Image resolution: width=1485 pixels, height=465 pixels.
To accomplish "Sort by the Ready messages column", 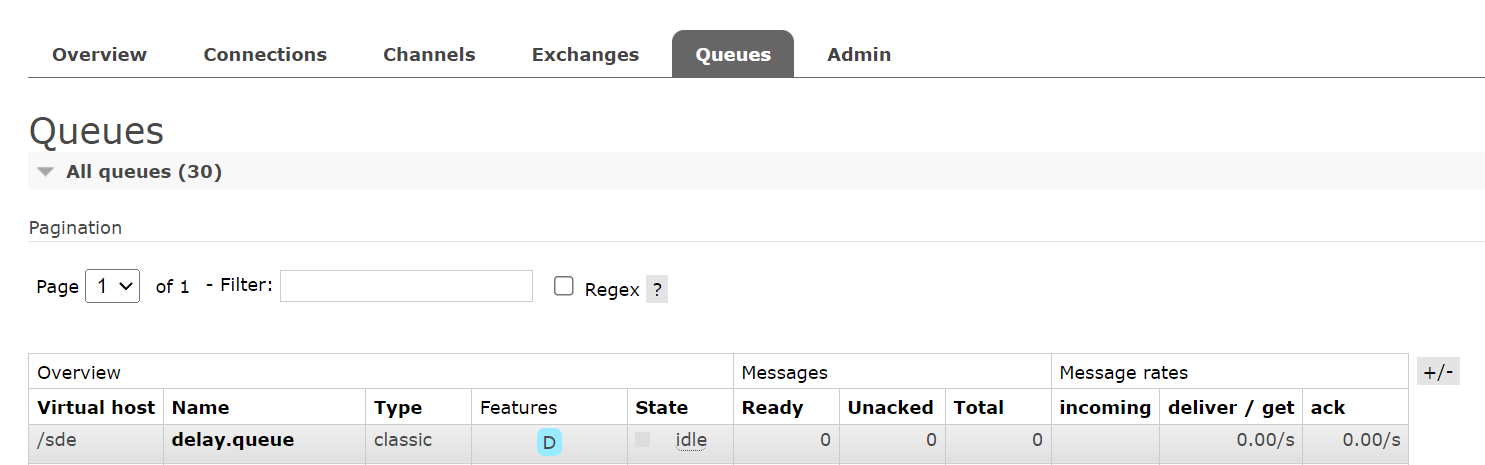I will [x=772, y=407].
